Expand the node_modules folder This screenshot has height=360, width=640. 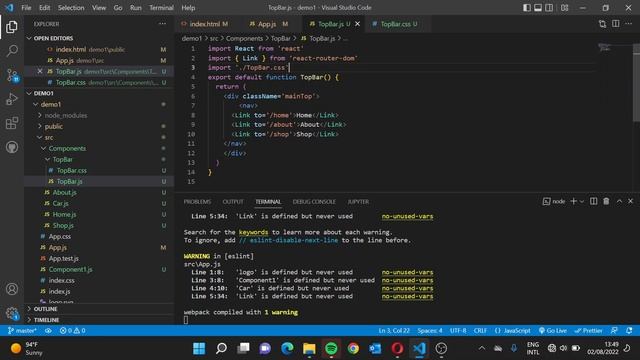(x=40, y=116)
